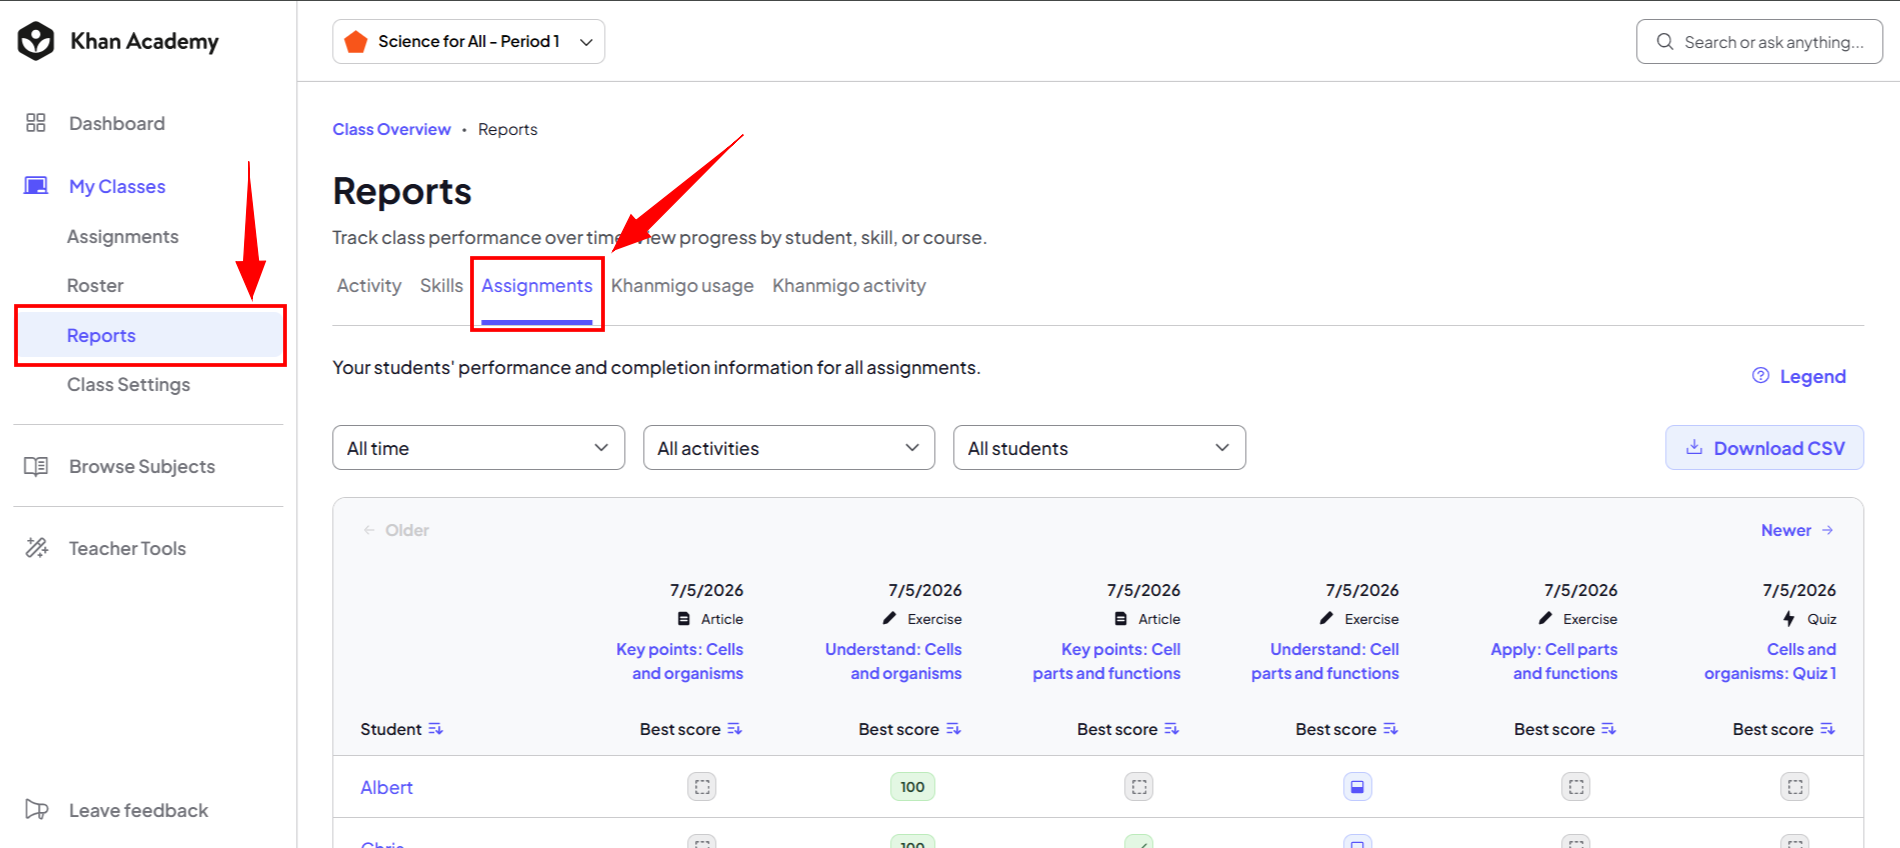The height and width of the screenshot is (848, 1900).
Task: Click Albert's 100 score badge
Action: click(x=912, y=787)
